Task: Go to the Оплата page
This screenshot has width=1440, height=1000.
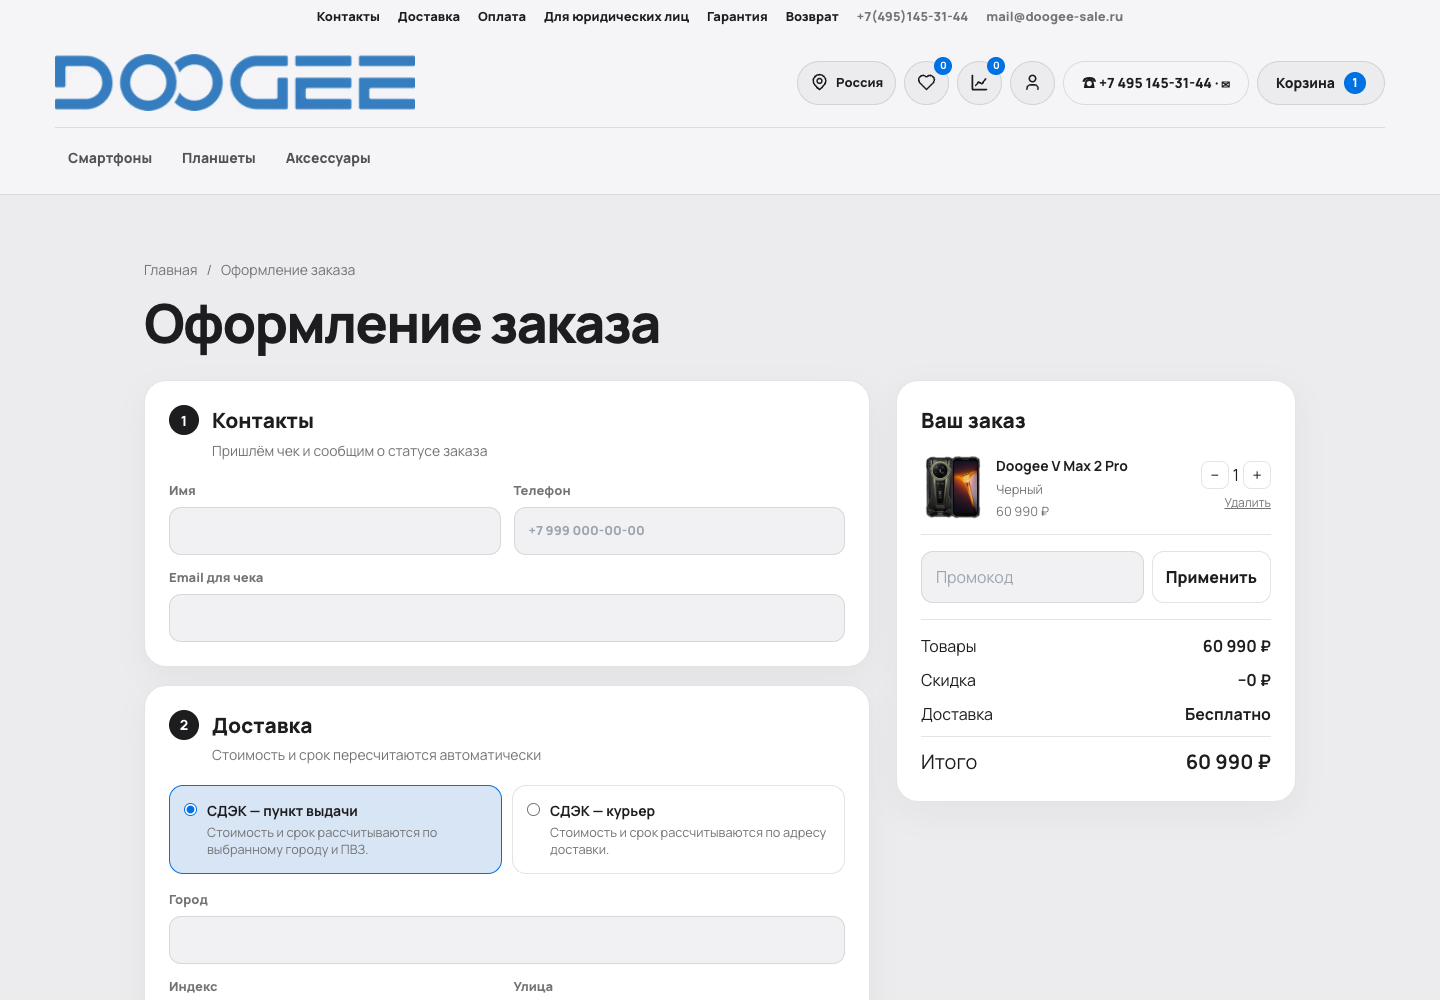Action: (x=502, y=17)
